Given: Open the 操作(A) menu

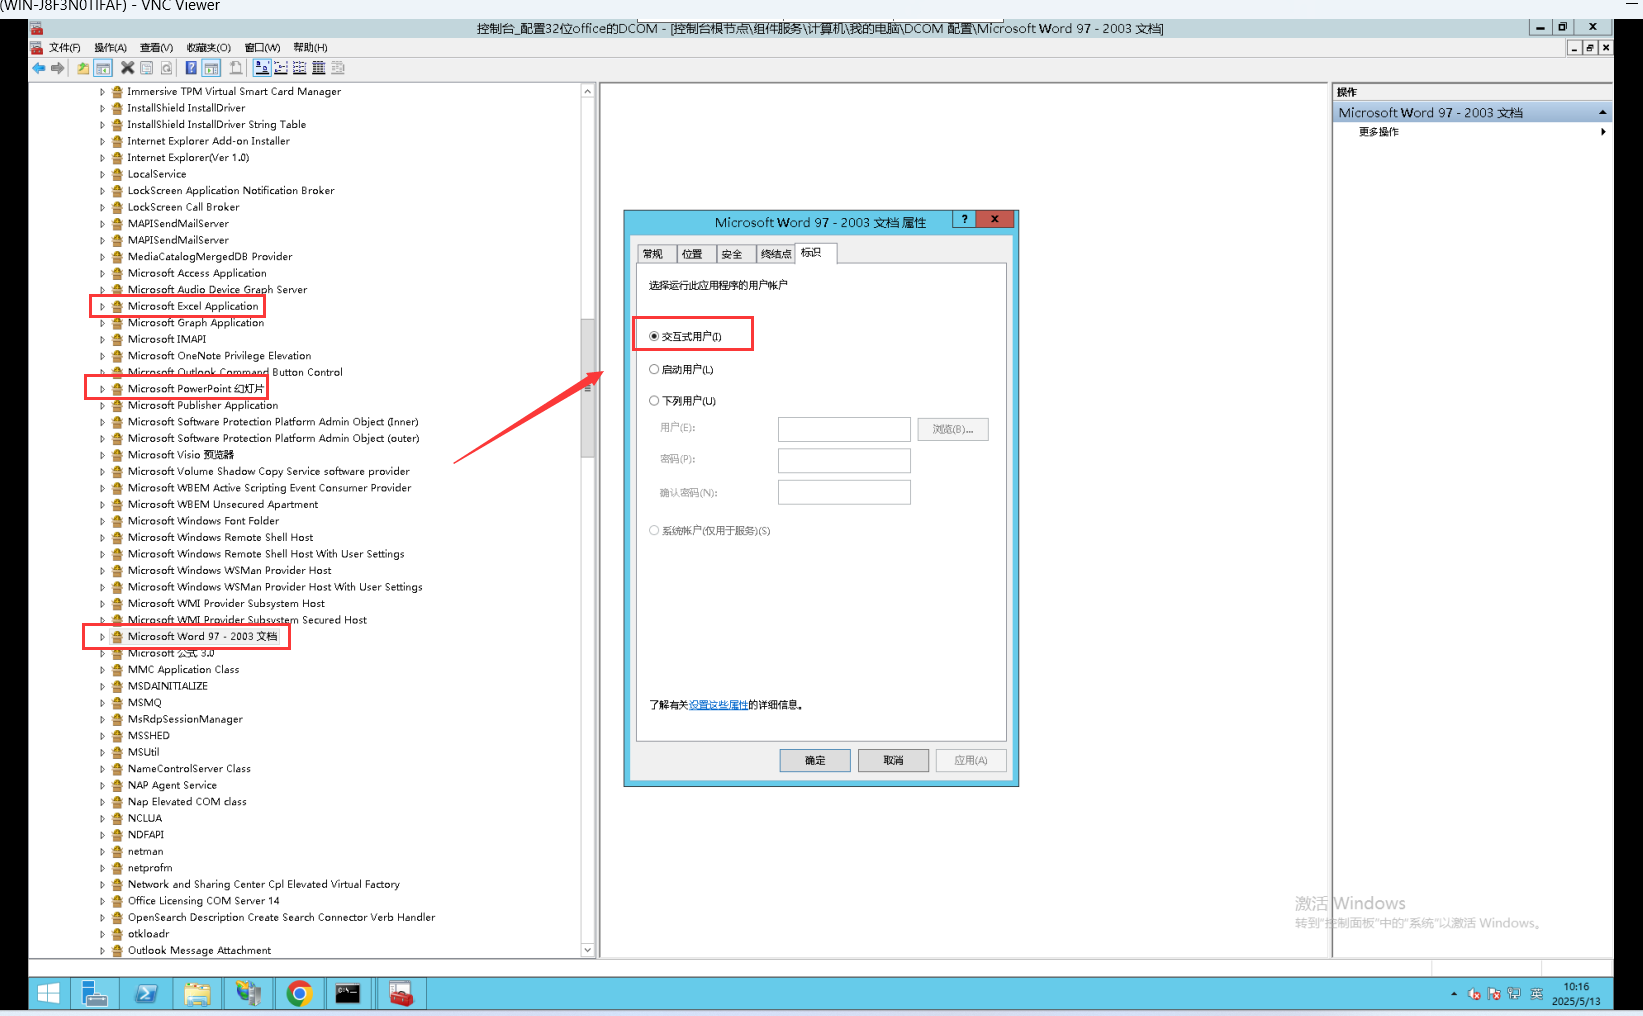Looking at the screenshot, I should (110, 48).
